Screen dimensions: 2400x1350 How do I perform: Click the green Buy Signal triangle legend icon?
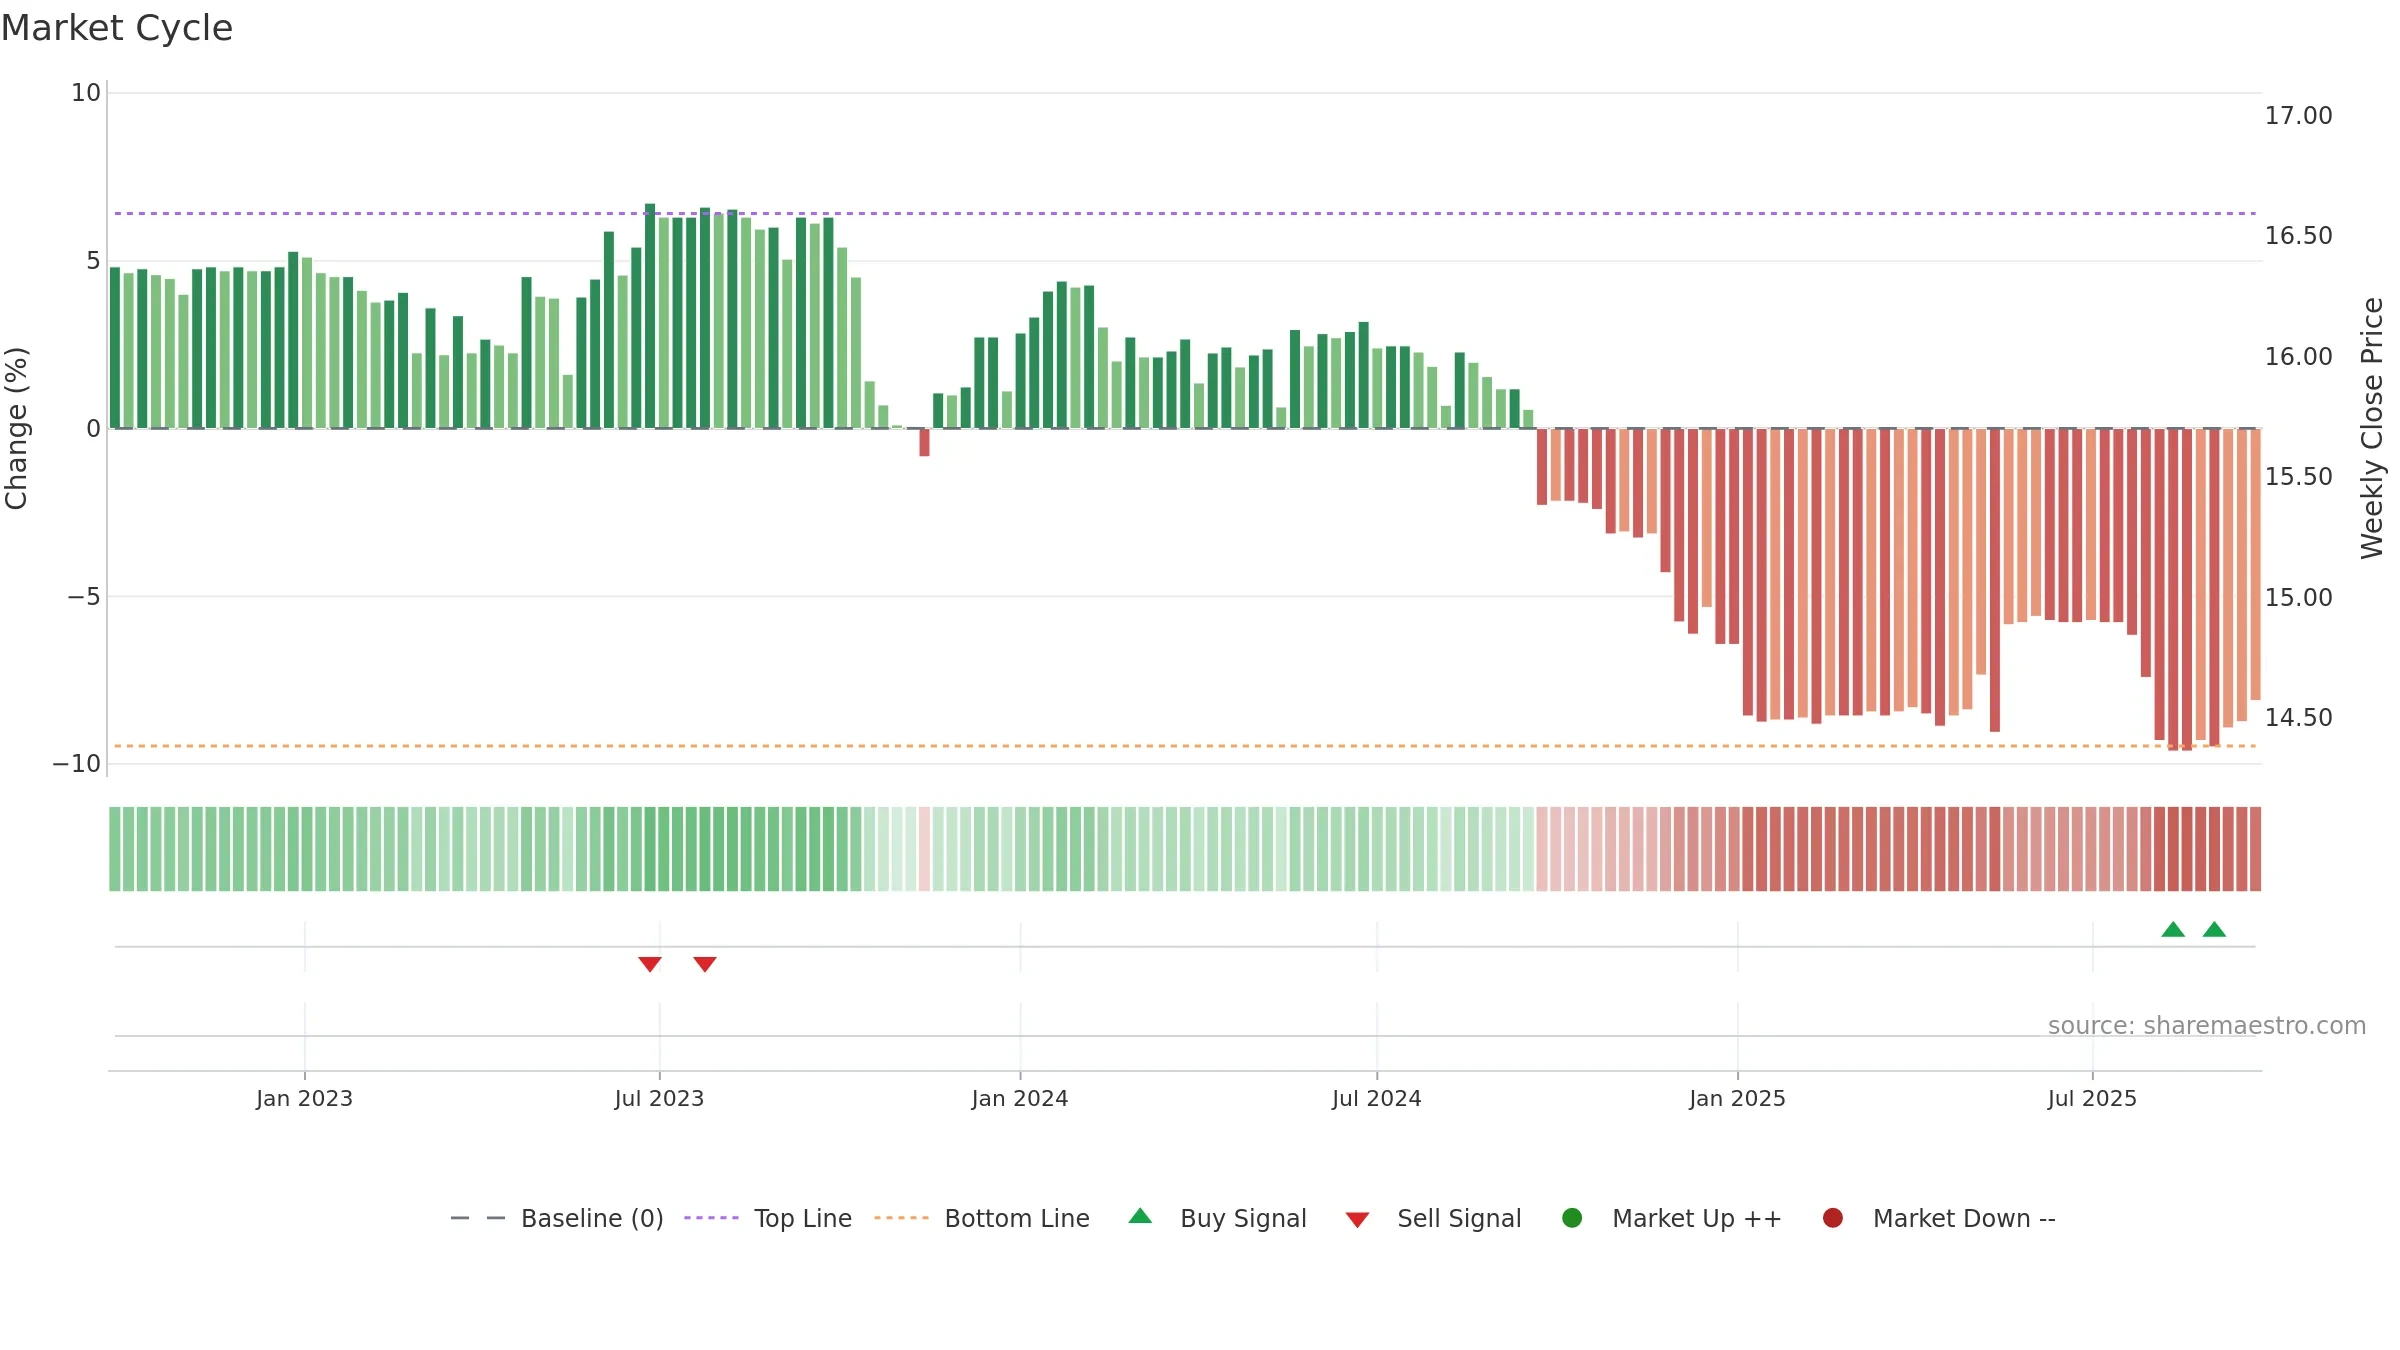click(x=1140, y=1216)
